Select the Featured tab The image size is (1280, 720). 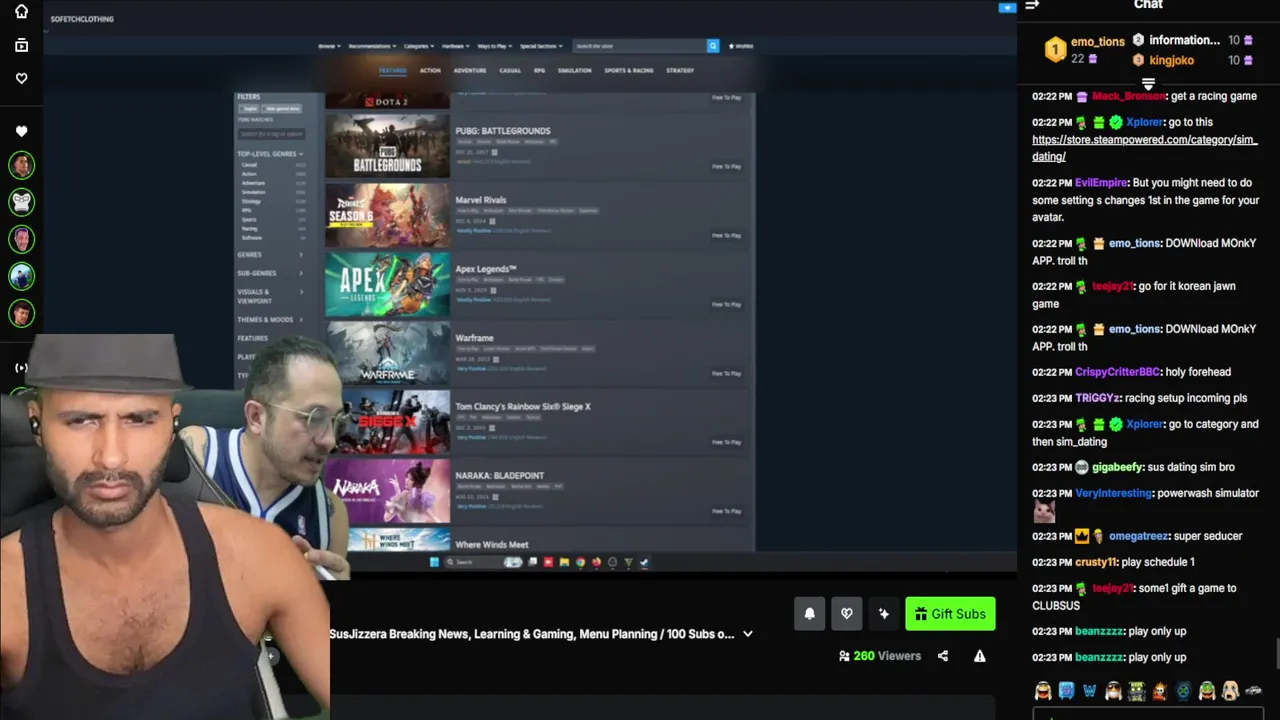pos(392,71)
